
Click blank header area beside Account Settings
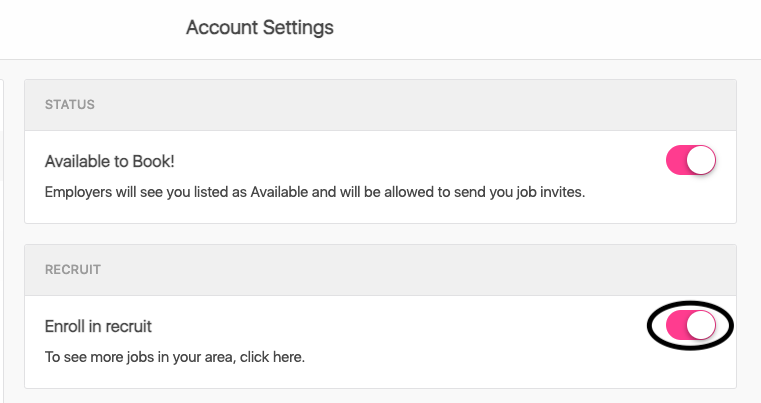(x=550, y=28)
